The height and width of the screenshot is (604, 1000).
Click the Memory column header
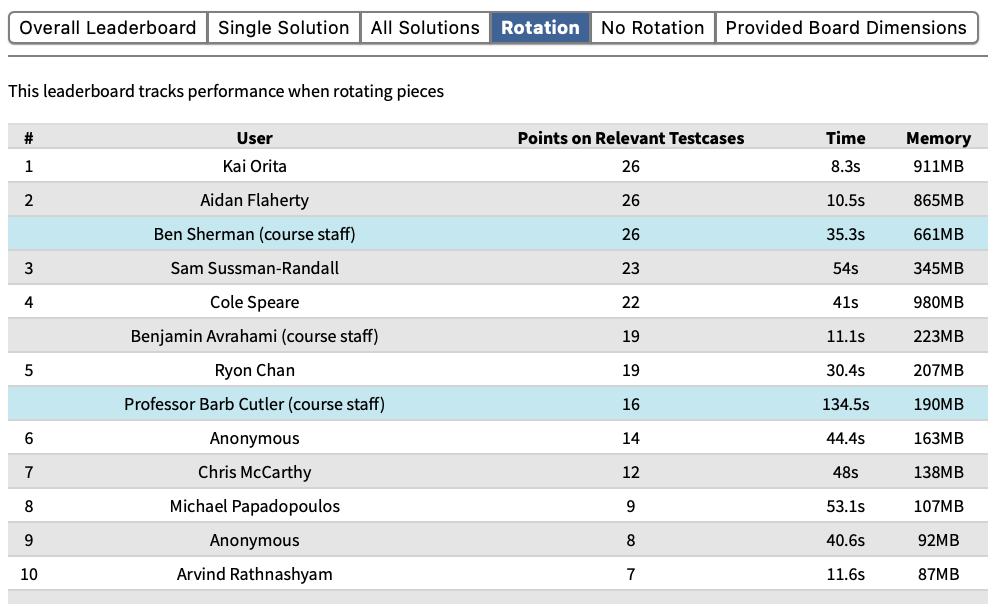tap(938, 138)
